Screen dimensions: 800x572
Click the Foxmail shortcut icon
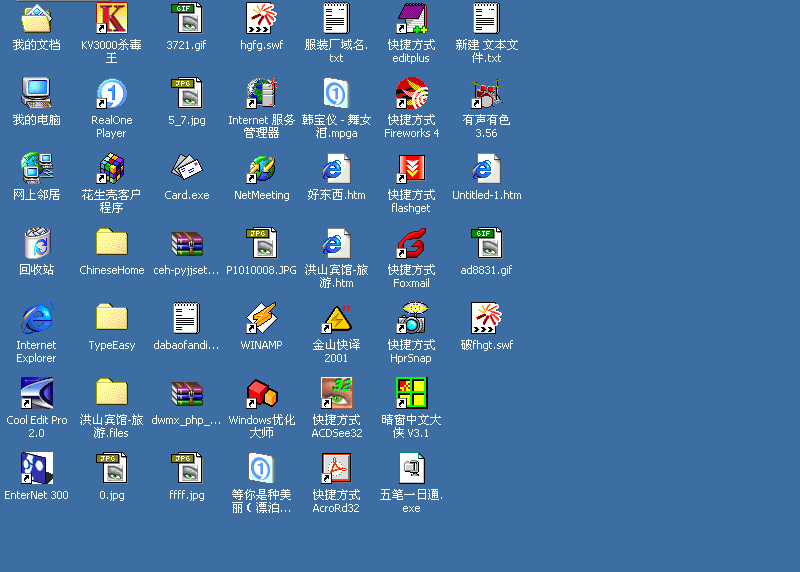[411, 244]
